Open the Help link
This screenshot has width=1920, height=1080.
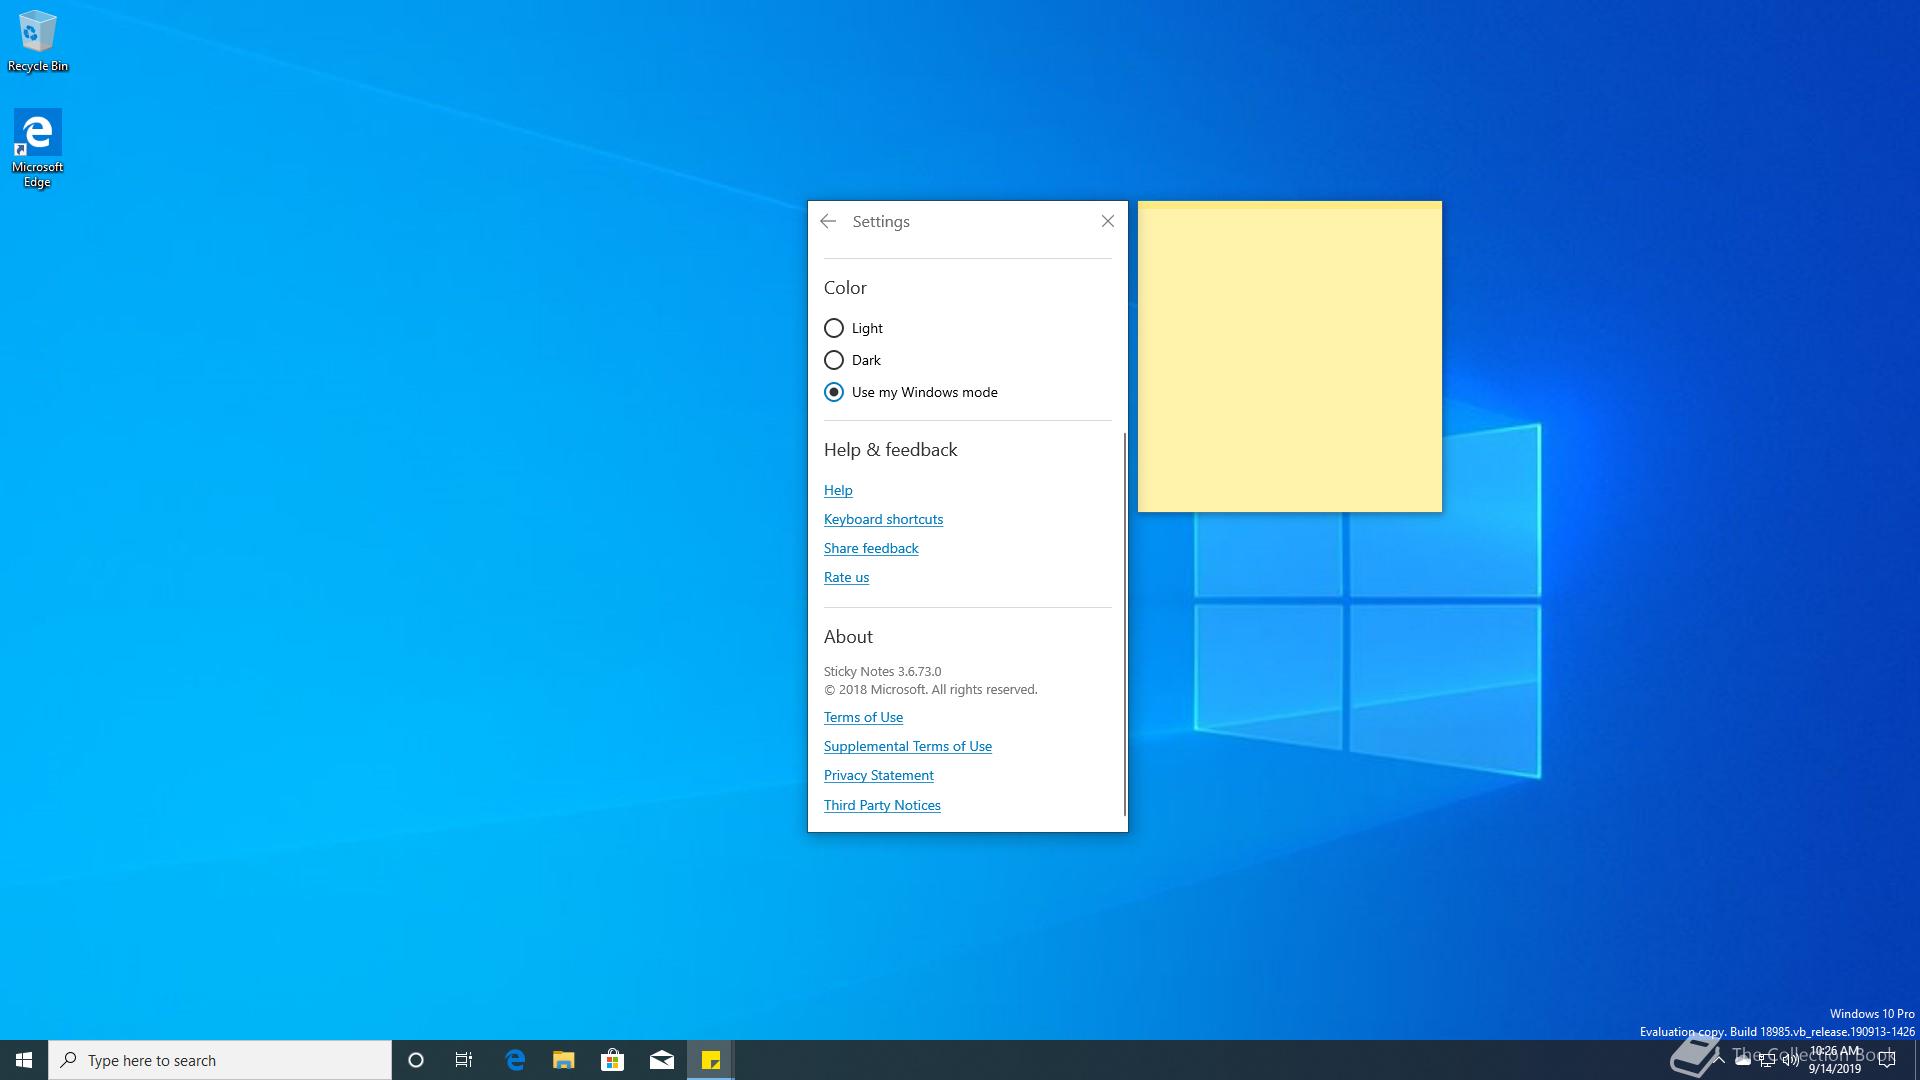click(x=838, y=490)
